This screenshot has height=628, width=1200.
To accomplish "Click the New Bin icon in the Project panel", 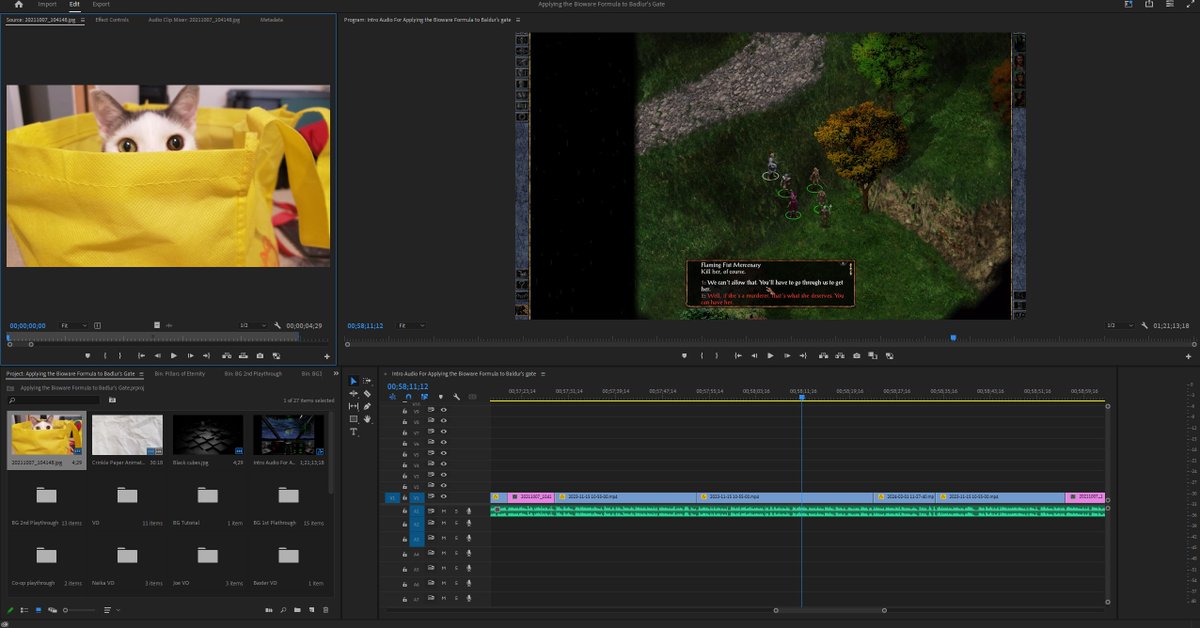I will pos(297,610).
